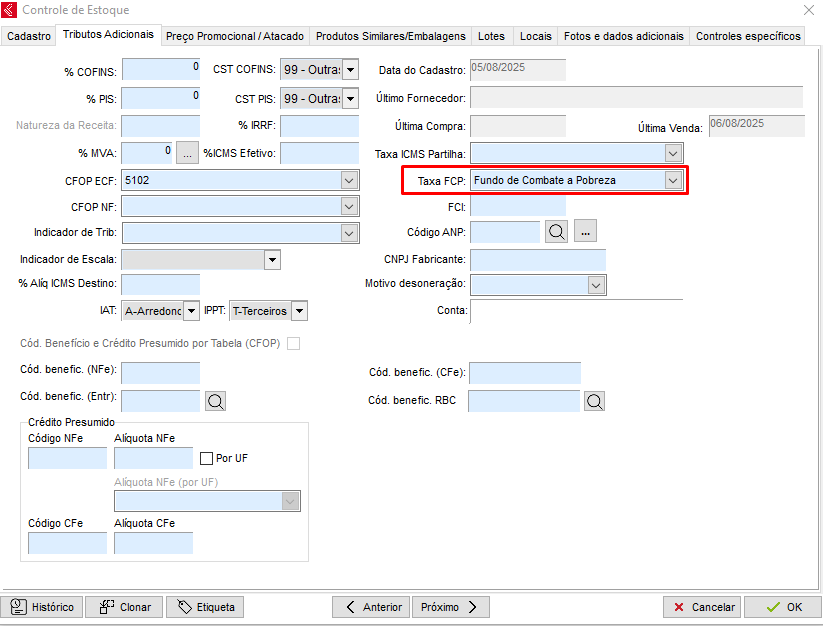This screenshot has height=626, width=823.
Task: Switch to the Cadastro tab
Action: [29, 36]
